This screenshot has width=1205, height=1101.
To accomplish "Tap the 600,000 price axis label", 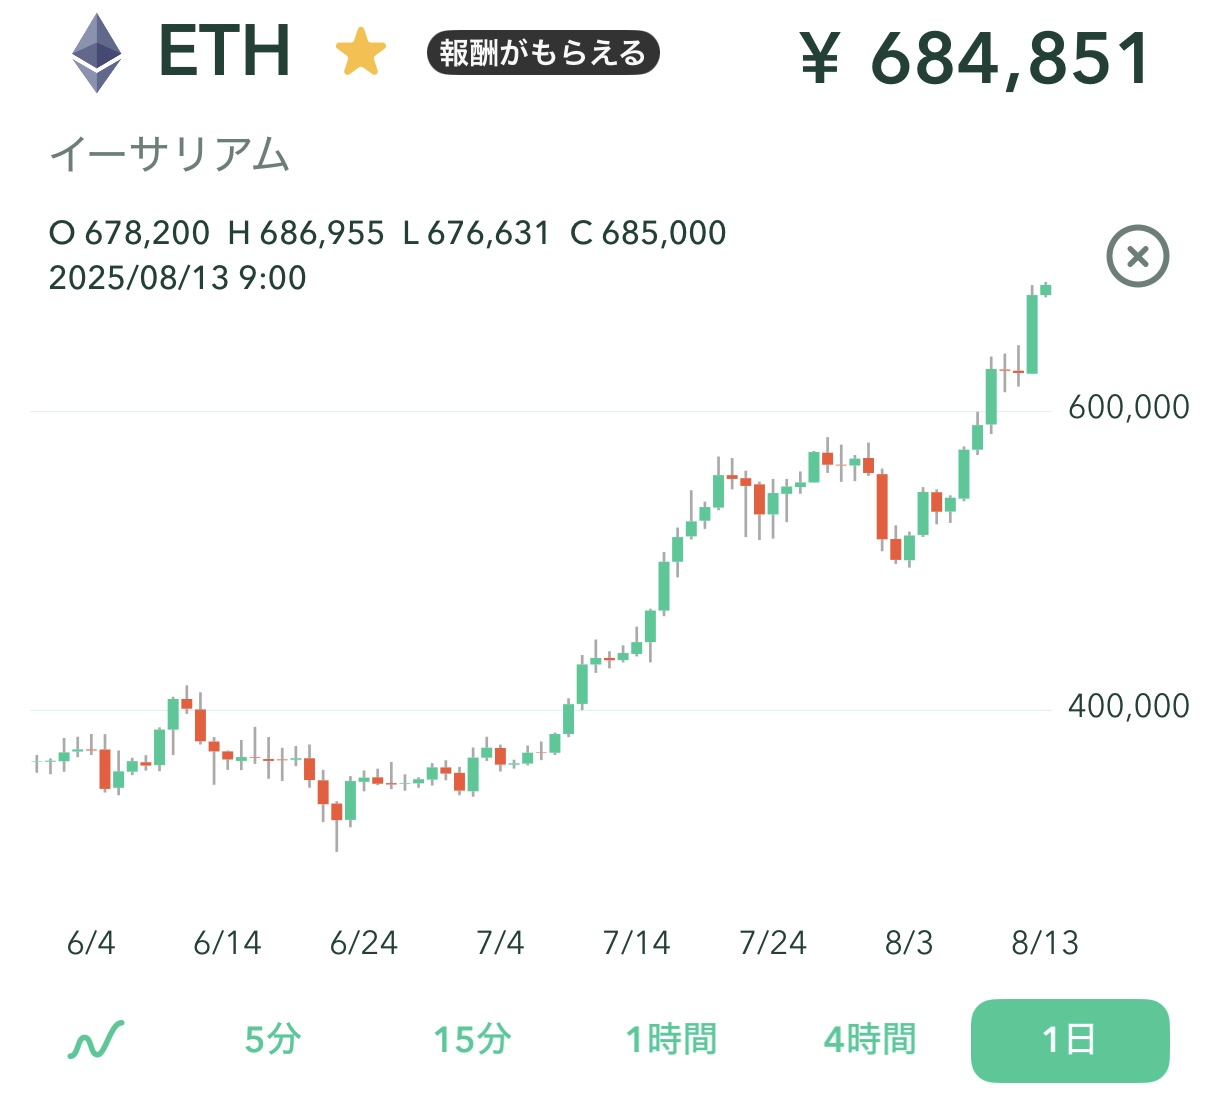I will tap(1128, 407).
